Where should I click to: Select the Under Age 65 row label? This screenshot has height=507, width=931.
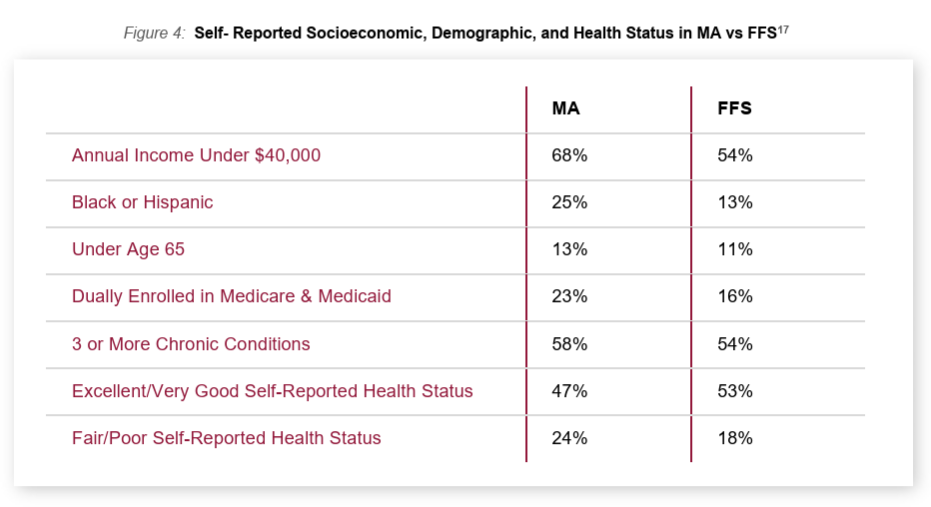[128, 250]
